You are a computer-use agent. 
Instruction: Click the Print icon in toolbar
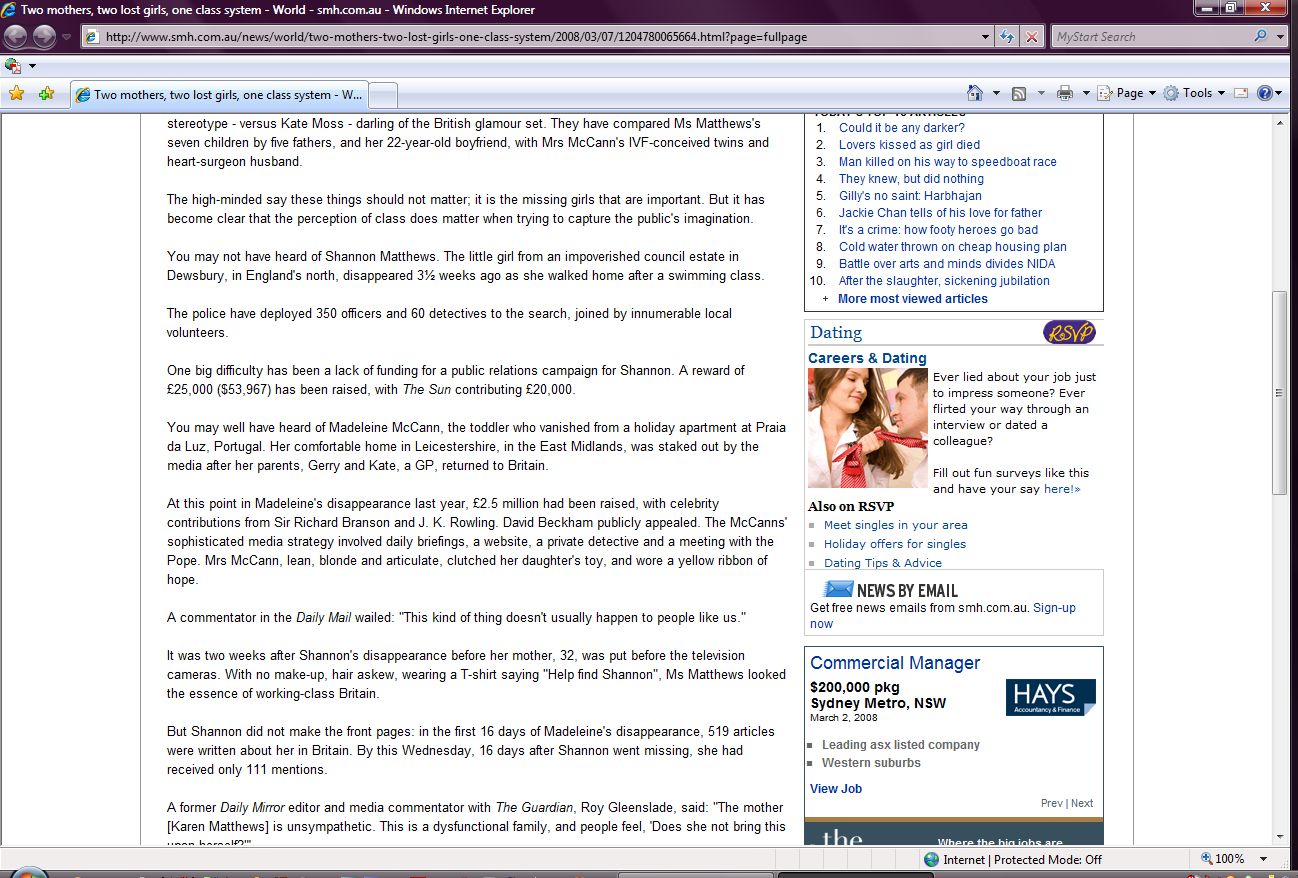tap(1064, 93)
